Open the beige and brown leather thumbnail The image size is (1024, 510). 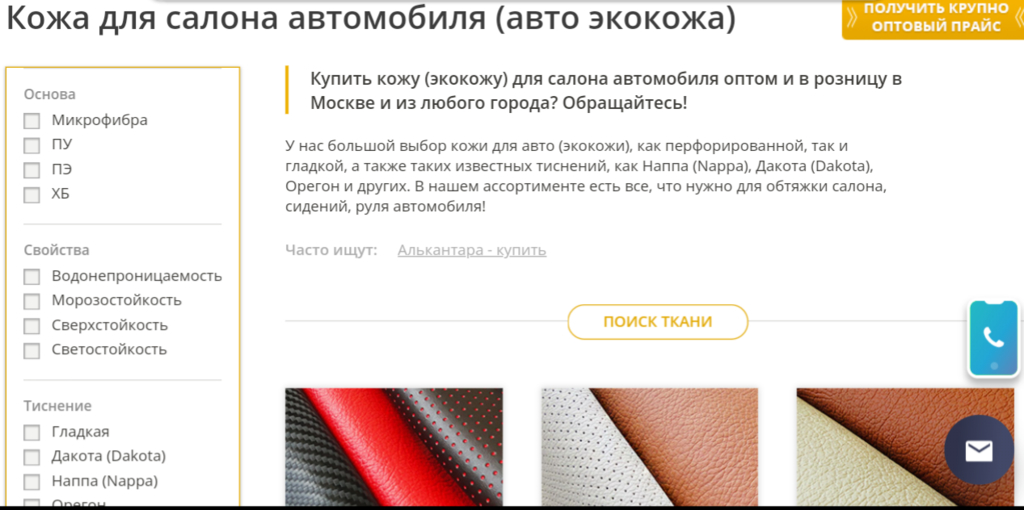(x=905, y=447)
